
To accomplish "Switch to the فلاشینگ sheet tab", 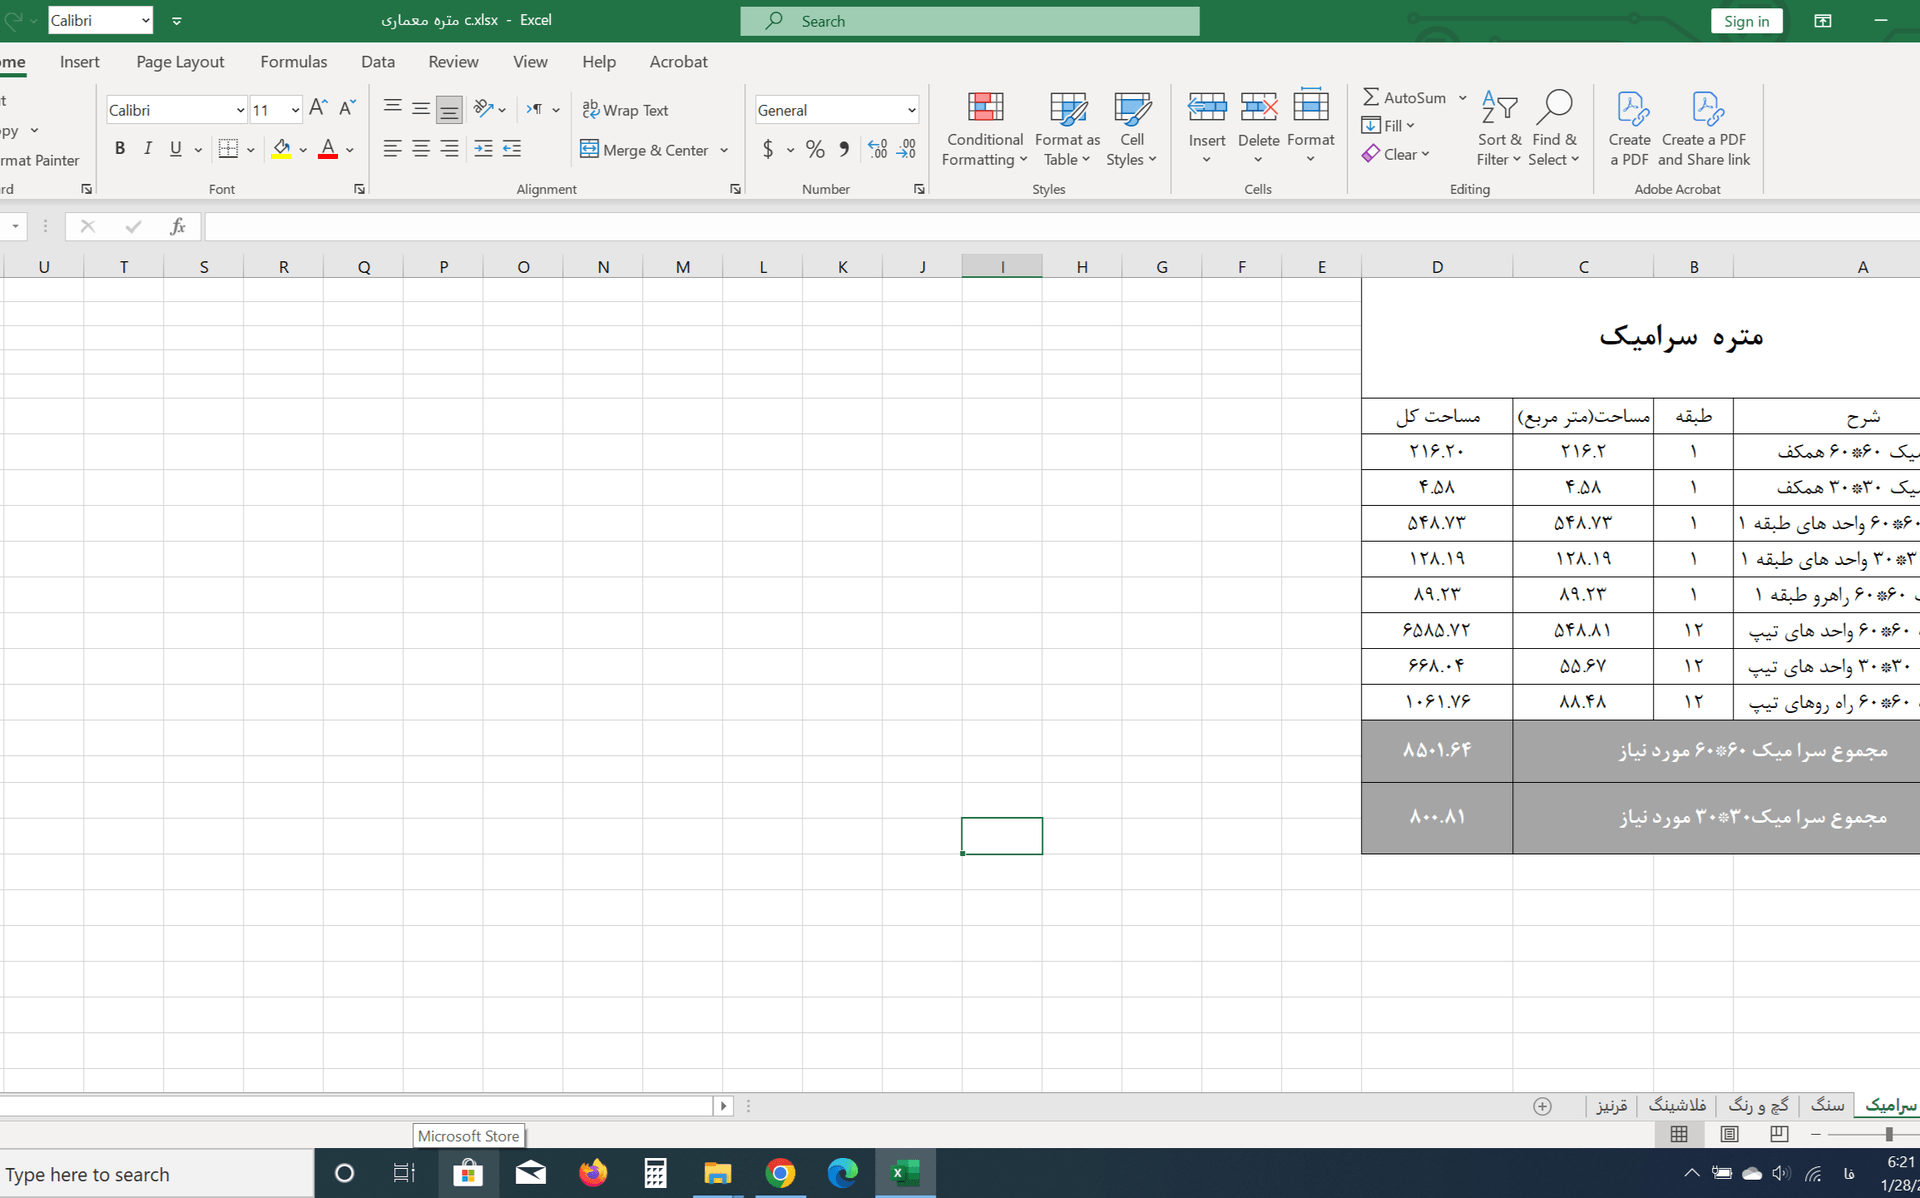I will coord(1677,1105).
